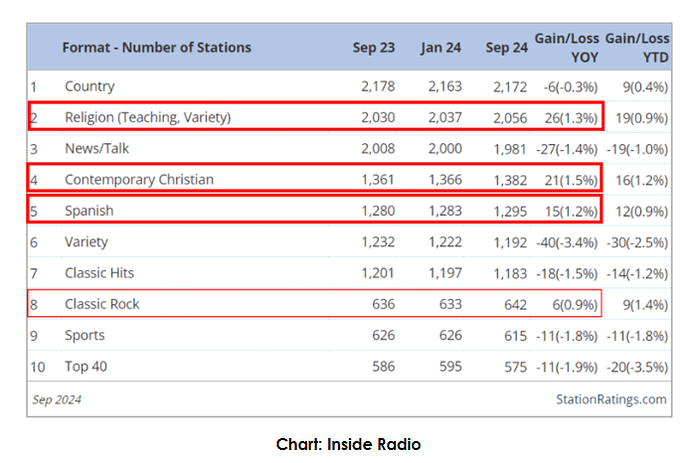Select the Sep 24 column header
Viewport: 690px width, 463px height.
tap(505, 47)
